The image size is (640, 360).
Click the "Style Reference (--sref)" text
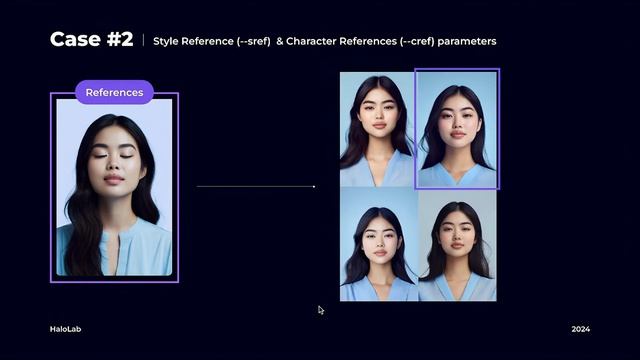point(212,41)
